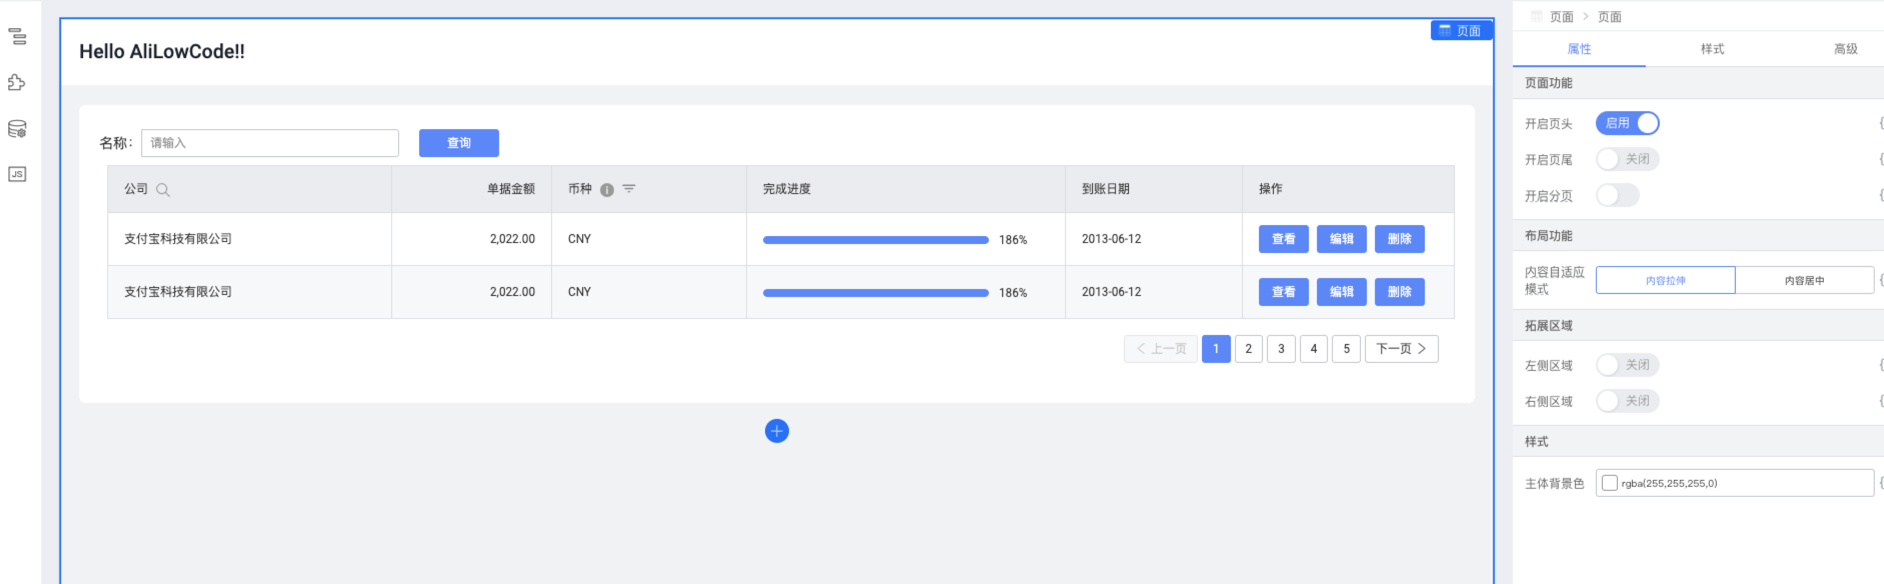1884x584 pixels.
Task: Click the first 页面 breadcrumb item
Action: 1561,17
